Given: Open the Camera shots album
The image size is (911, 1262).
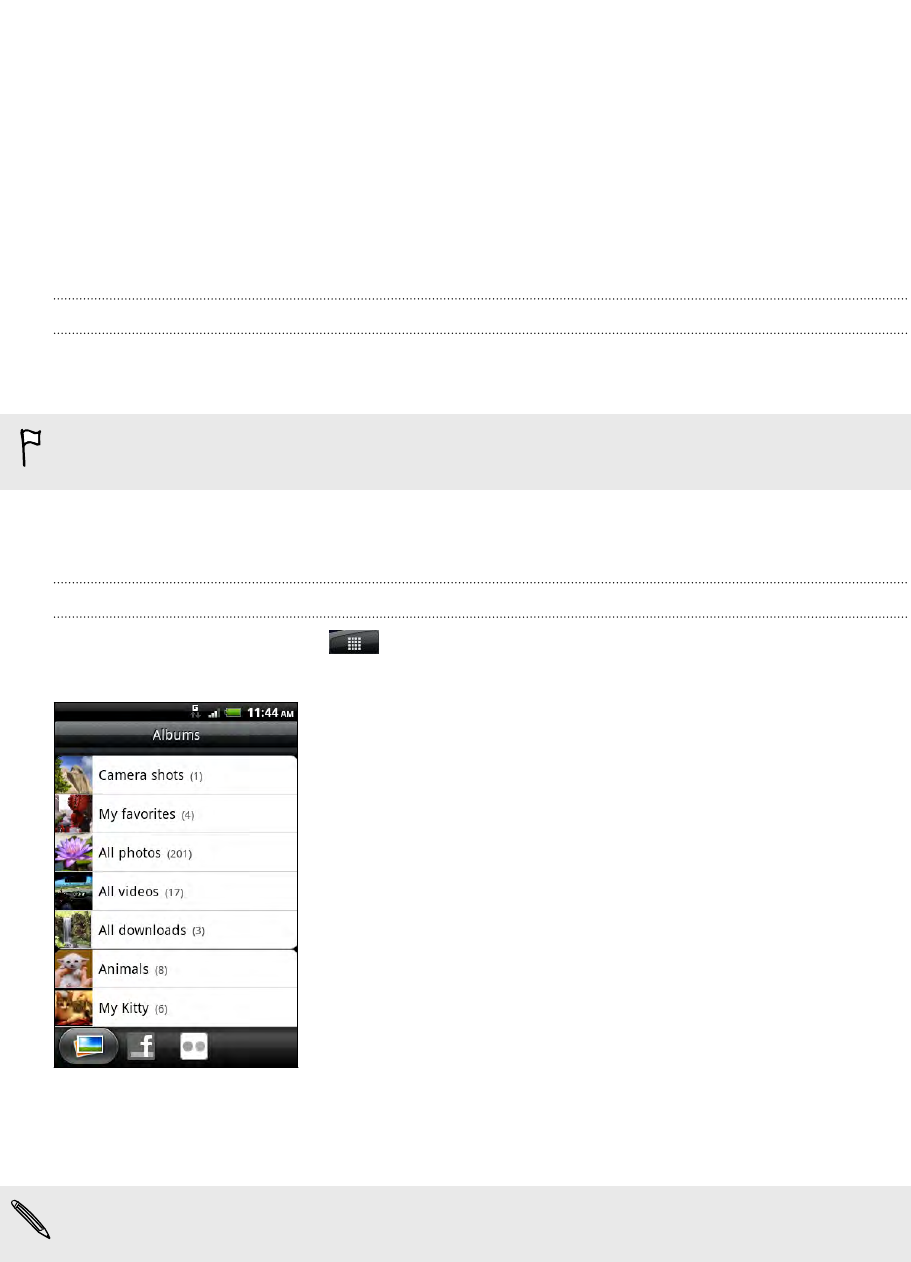Looking at the screenshot, I should pos(176,775).
